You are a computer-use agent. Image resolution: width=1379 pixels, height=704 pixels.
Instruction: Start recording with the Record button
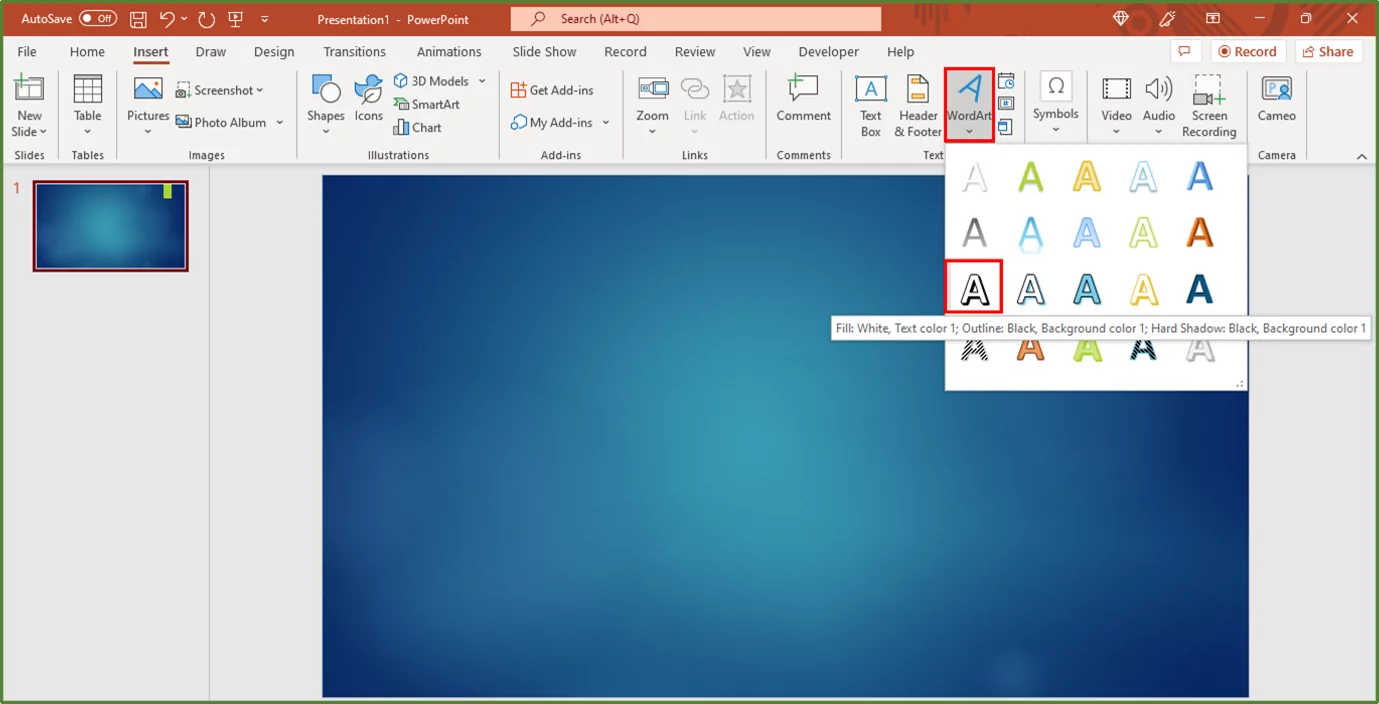tap(1248, 51)
